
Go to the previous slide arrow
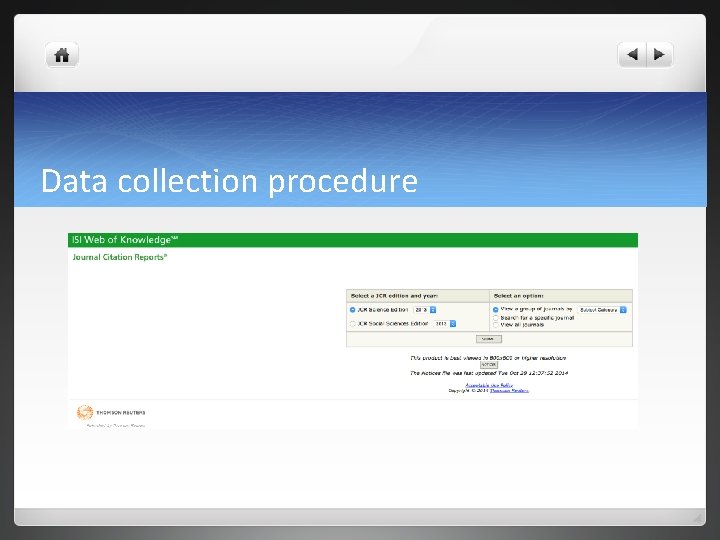(x=632, y=55)
